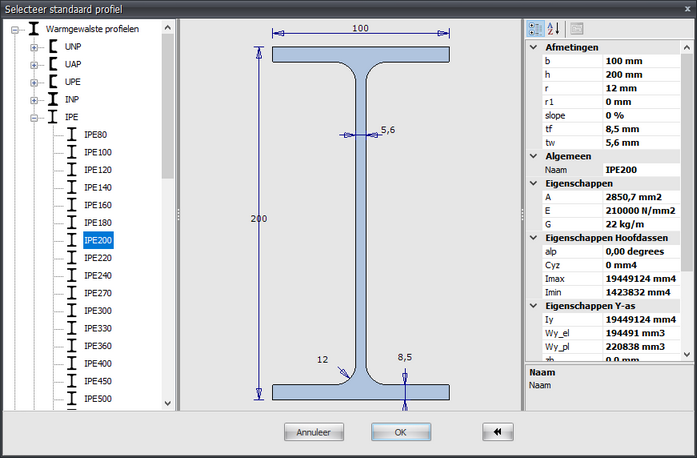Collapse the Algemeen property section
Image resolution: width=697 pixels, height=458 pixels.
click(533, 156)
